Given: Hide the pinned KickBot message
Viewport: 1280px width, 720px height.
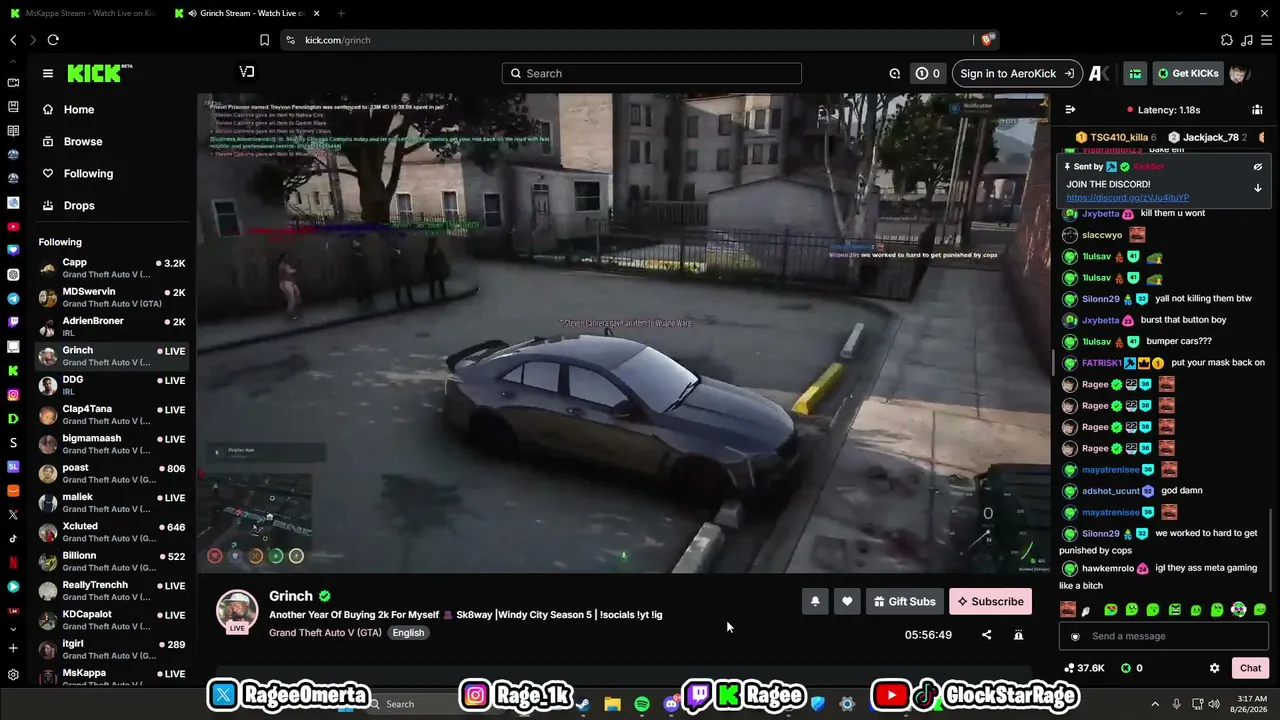Looking at the screenshot, I should pos(1258,167).
